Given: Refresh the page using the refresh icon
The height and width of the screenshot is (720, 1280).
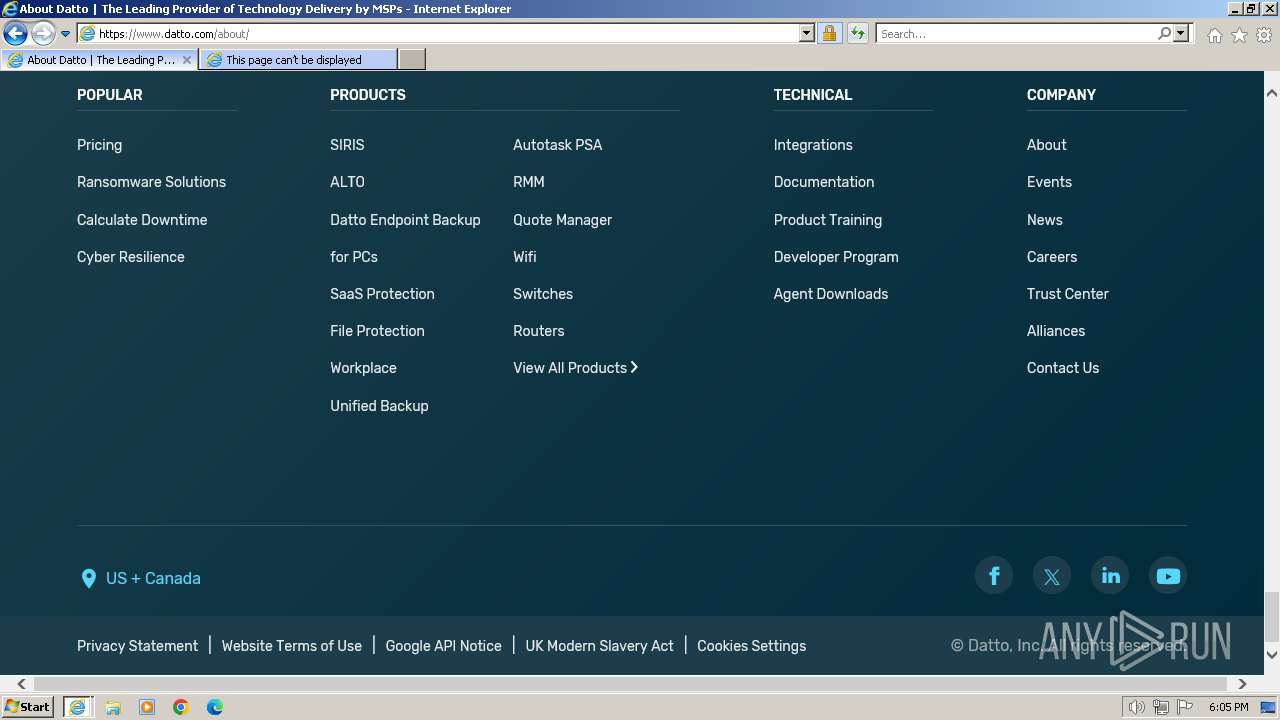Looking at the screenshot, I should pyautogui.click(x=857, y=33).
